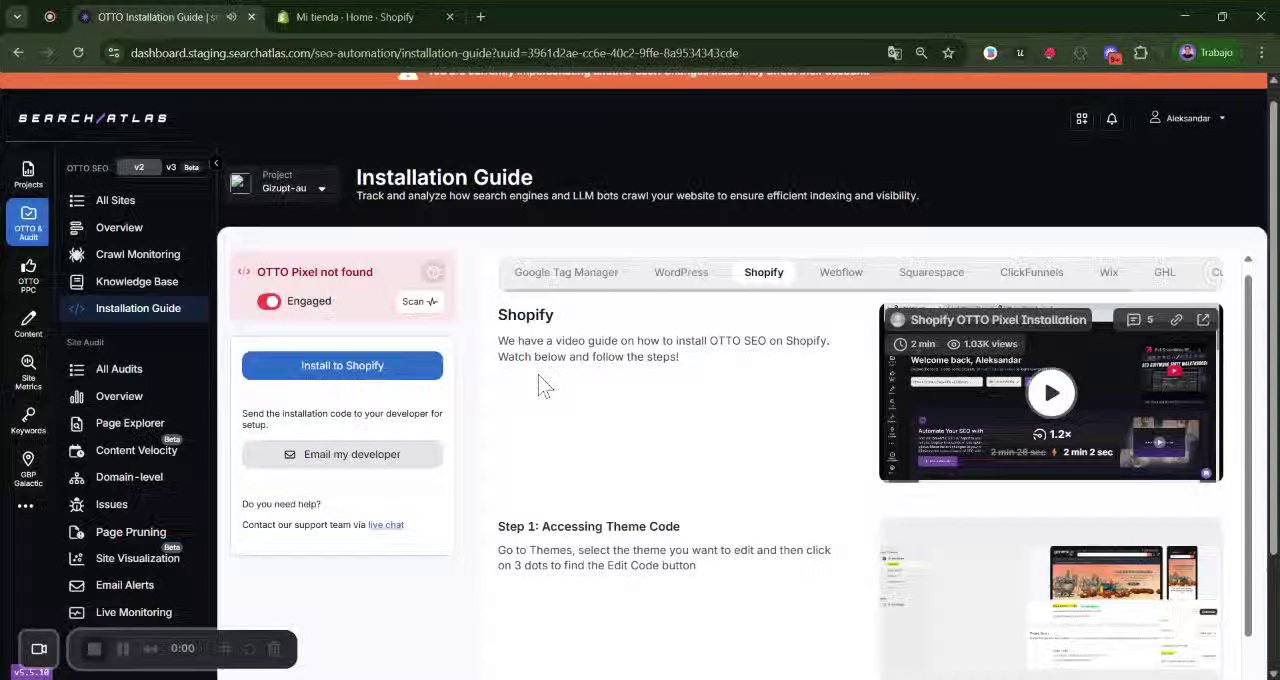Open Projects in the left rail
This screenshot has width=1280, height=680.
pos(28,174)
